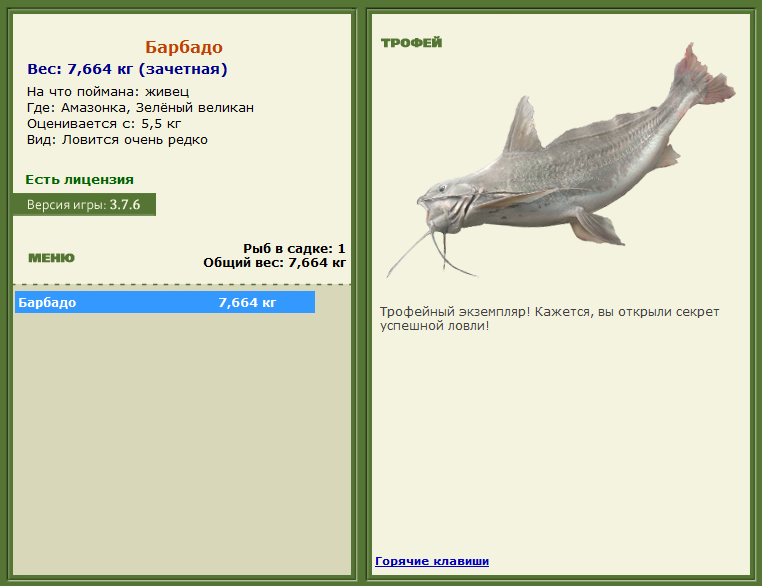
Task: Click the ТРОФЕЙ heading
Action: tap(412, 43)
